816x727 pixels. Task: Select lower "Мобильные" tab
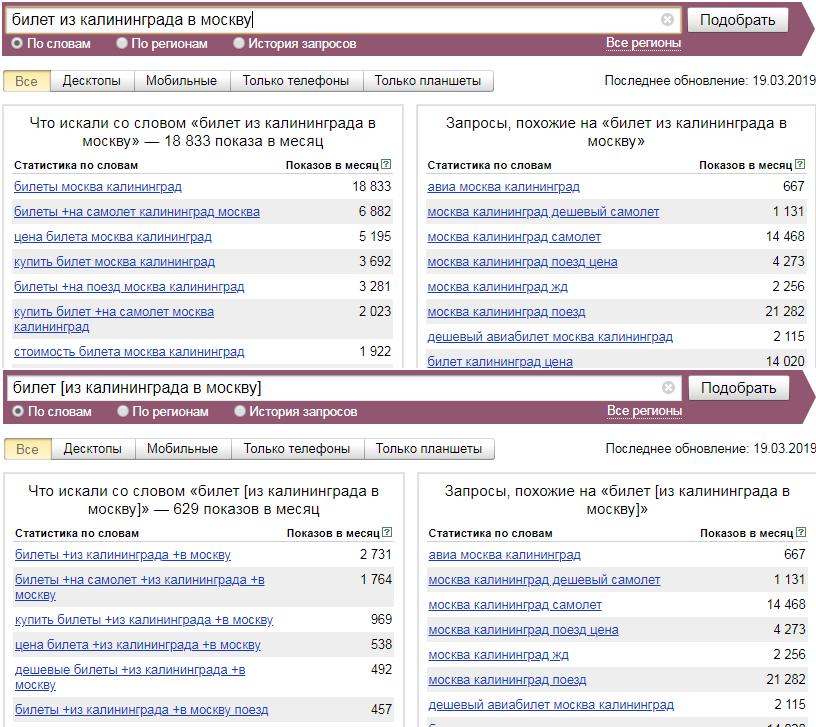[x=182, y=449]
